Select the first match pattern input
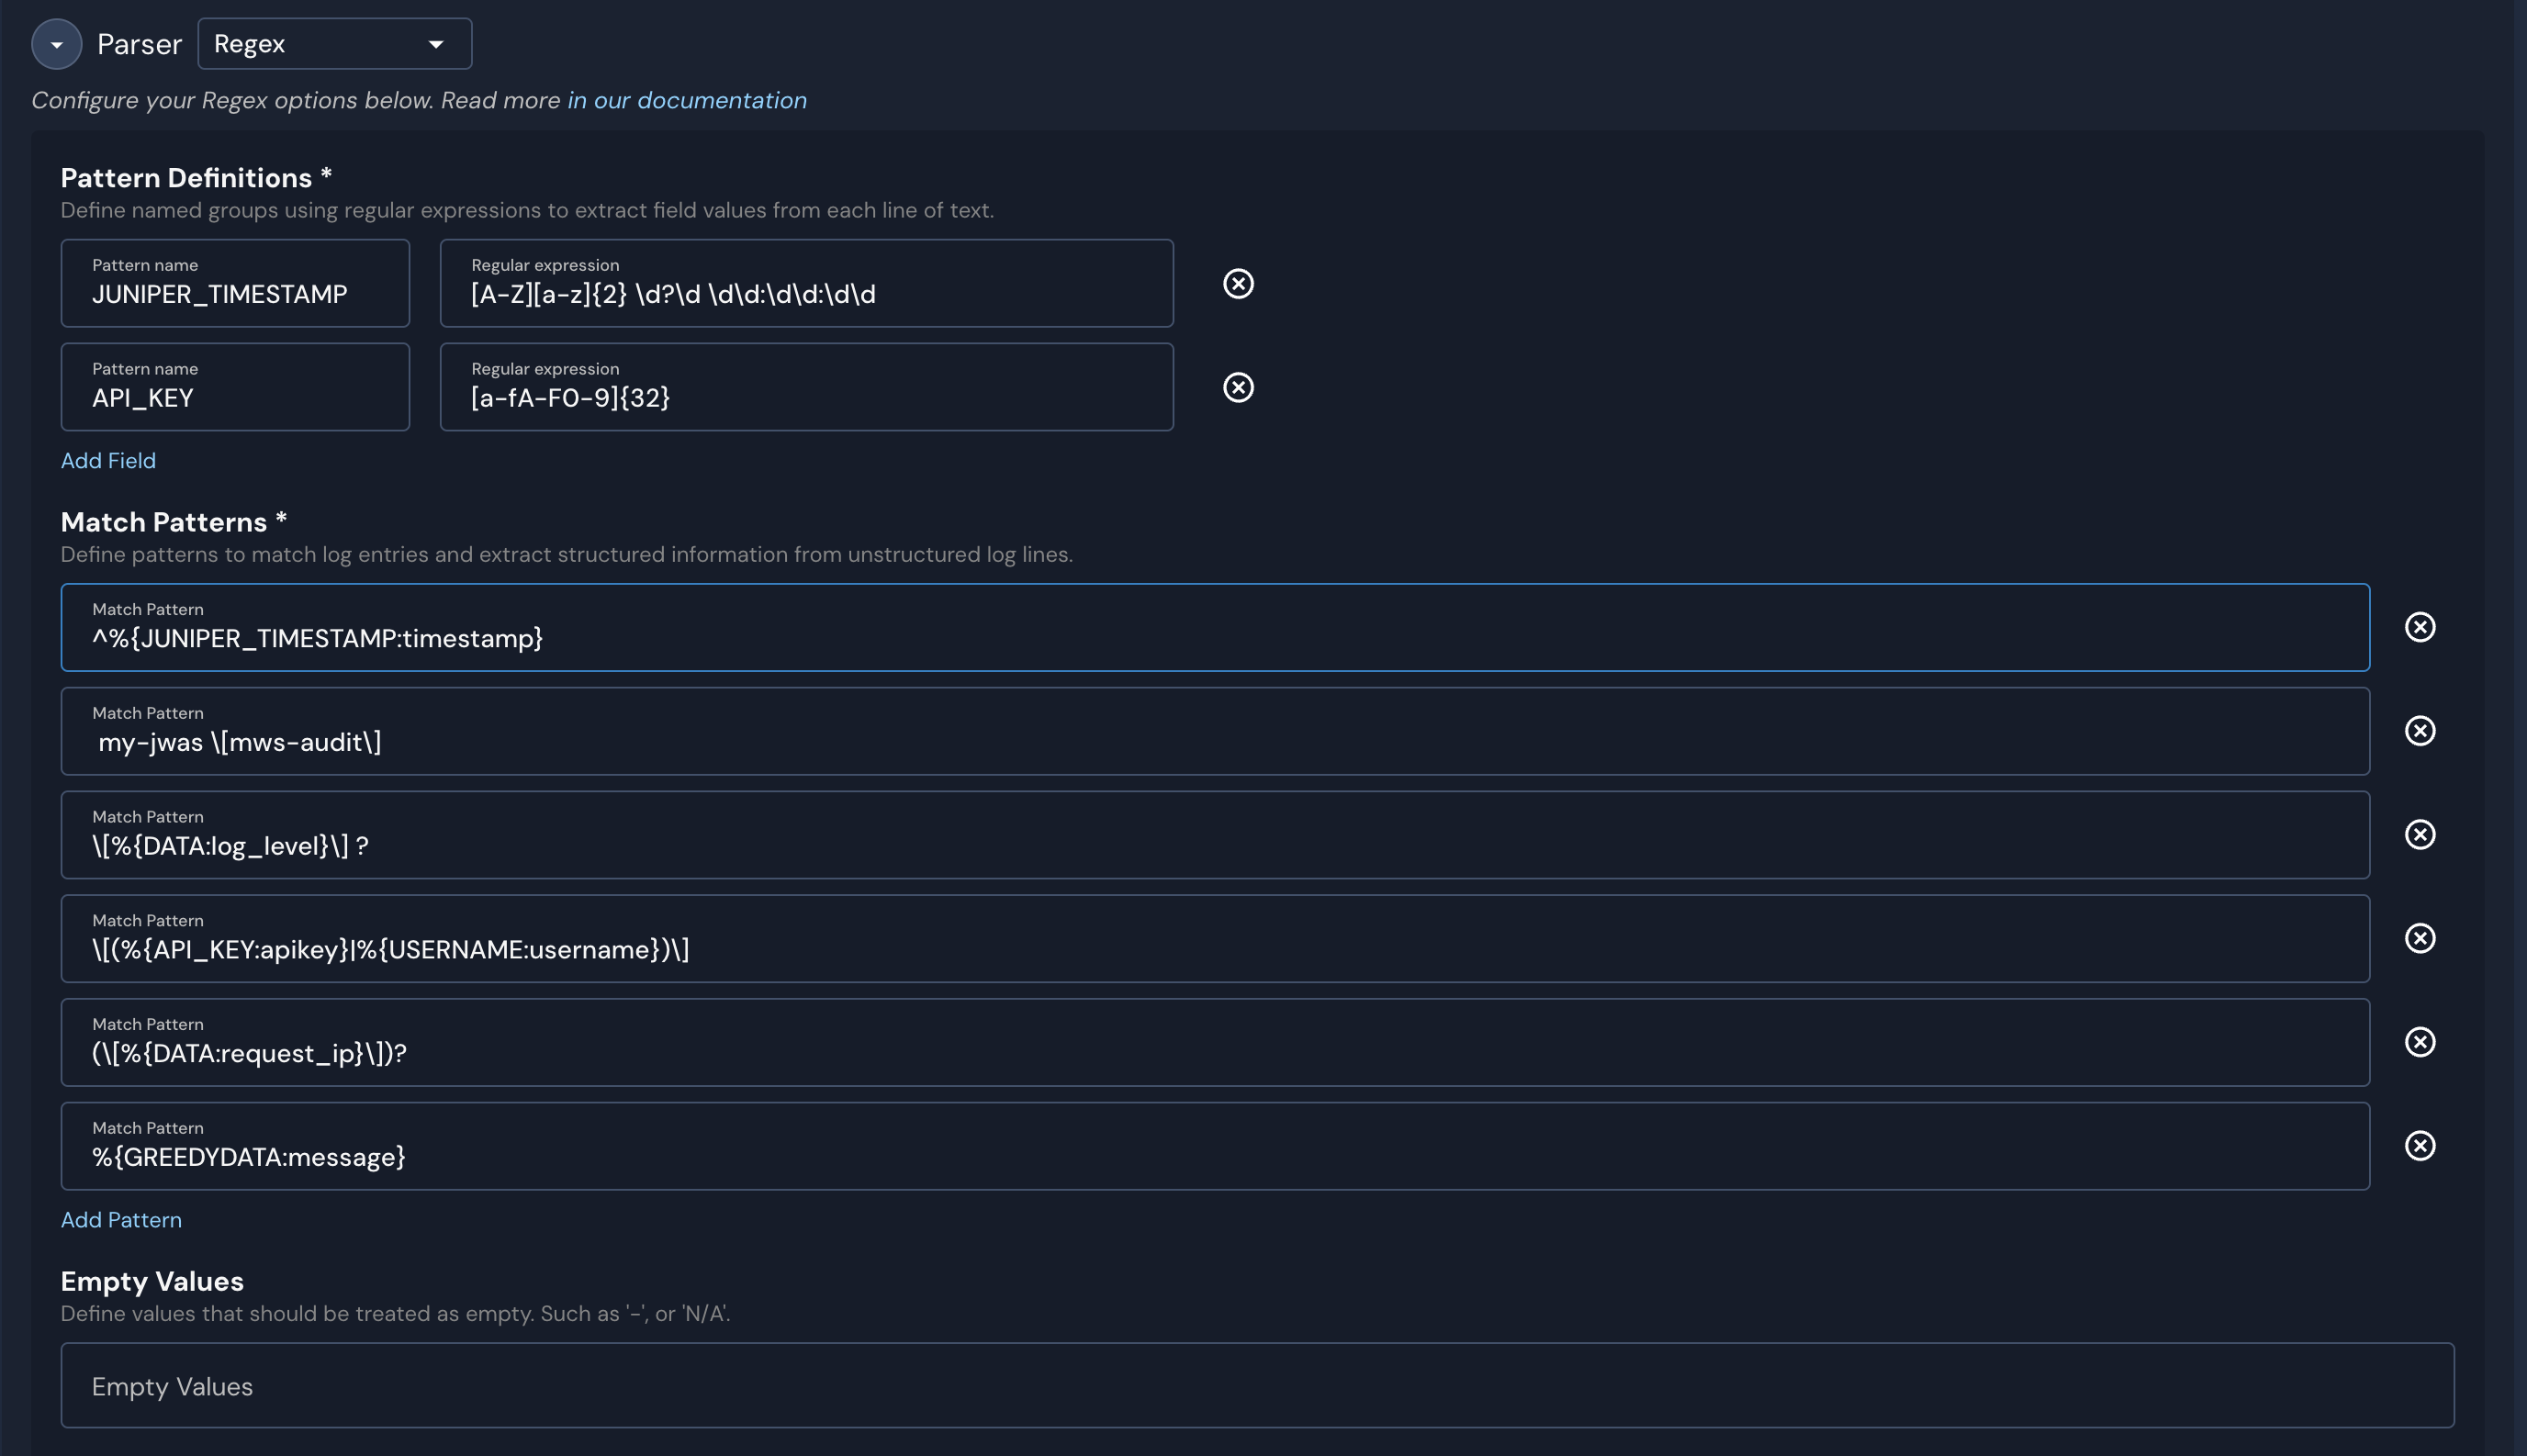 click(x=1214, y=638)
